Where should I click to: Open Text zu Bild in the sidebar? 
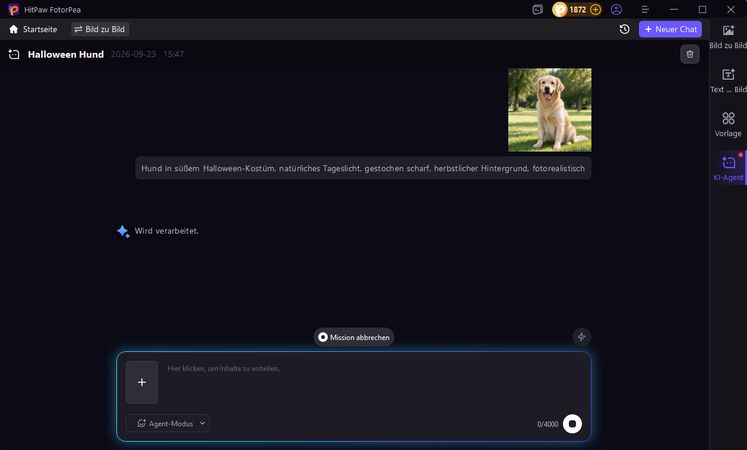[728, 80]
